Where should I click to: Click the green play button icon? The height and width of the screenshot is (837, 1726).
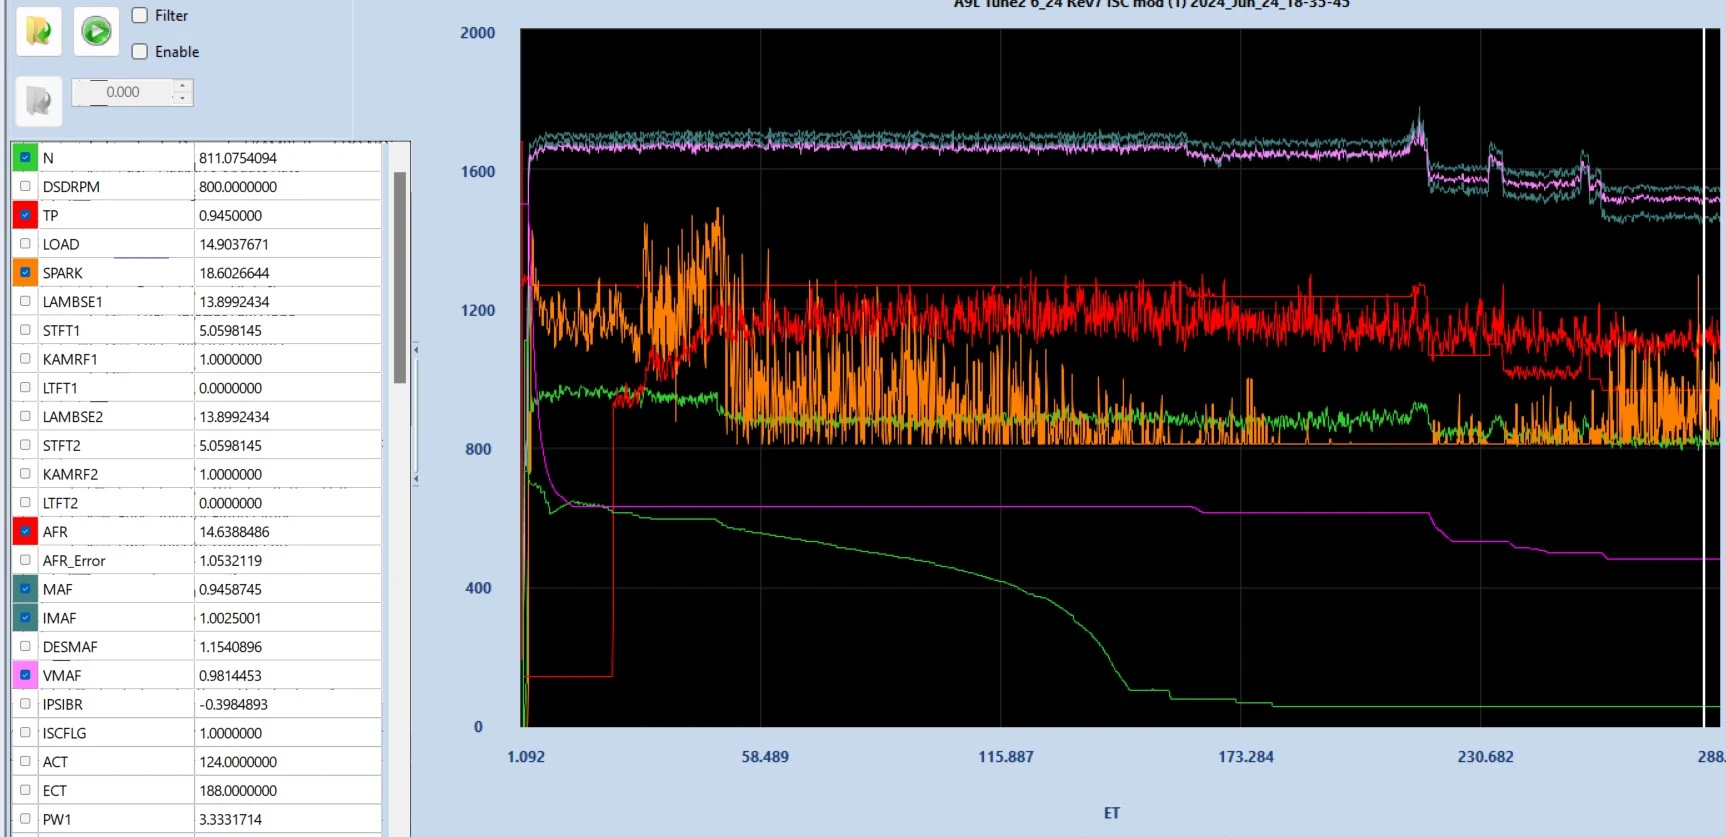pos(96,31)
